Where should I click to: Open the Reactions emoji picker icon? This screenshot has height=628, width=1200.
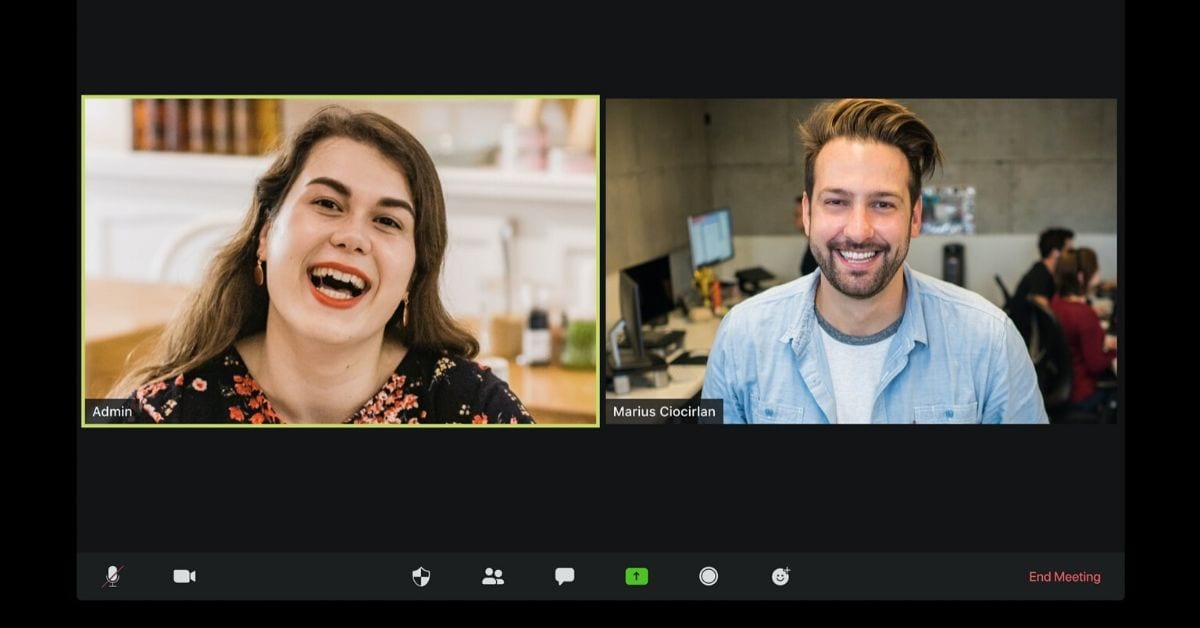pyautogui.click(x=781, y=576)
